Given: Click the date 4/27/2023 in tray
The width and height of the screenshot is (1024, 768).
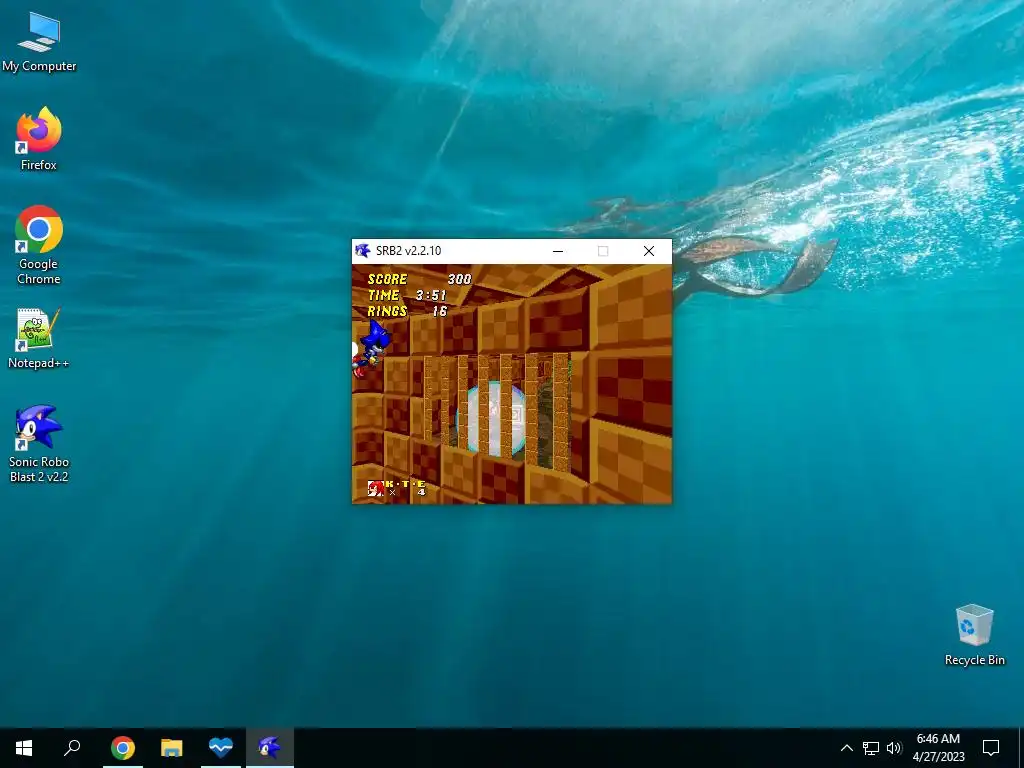Looking at the screenshot, I should (938, 757).
